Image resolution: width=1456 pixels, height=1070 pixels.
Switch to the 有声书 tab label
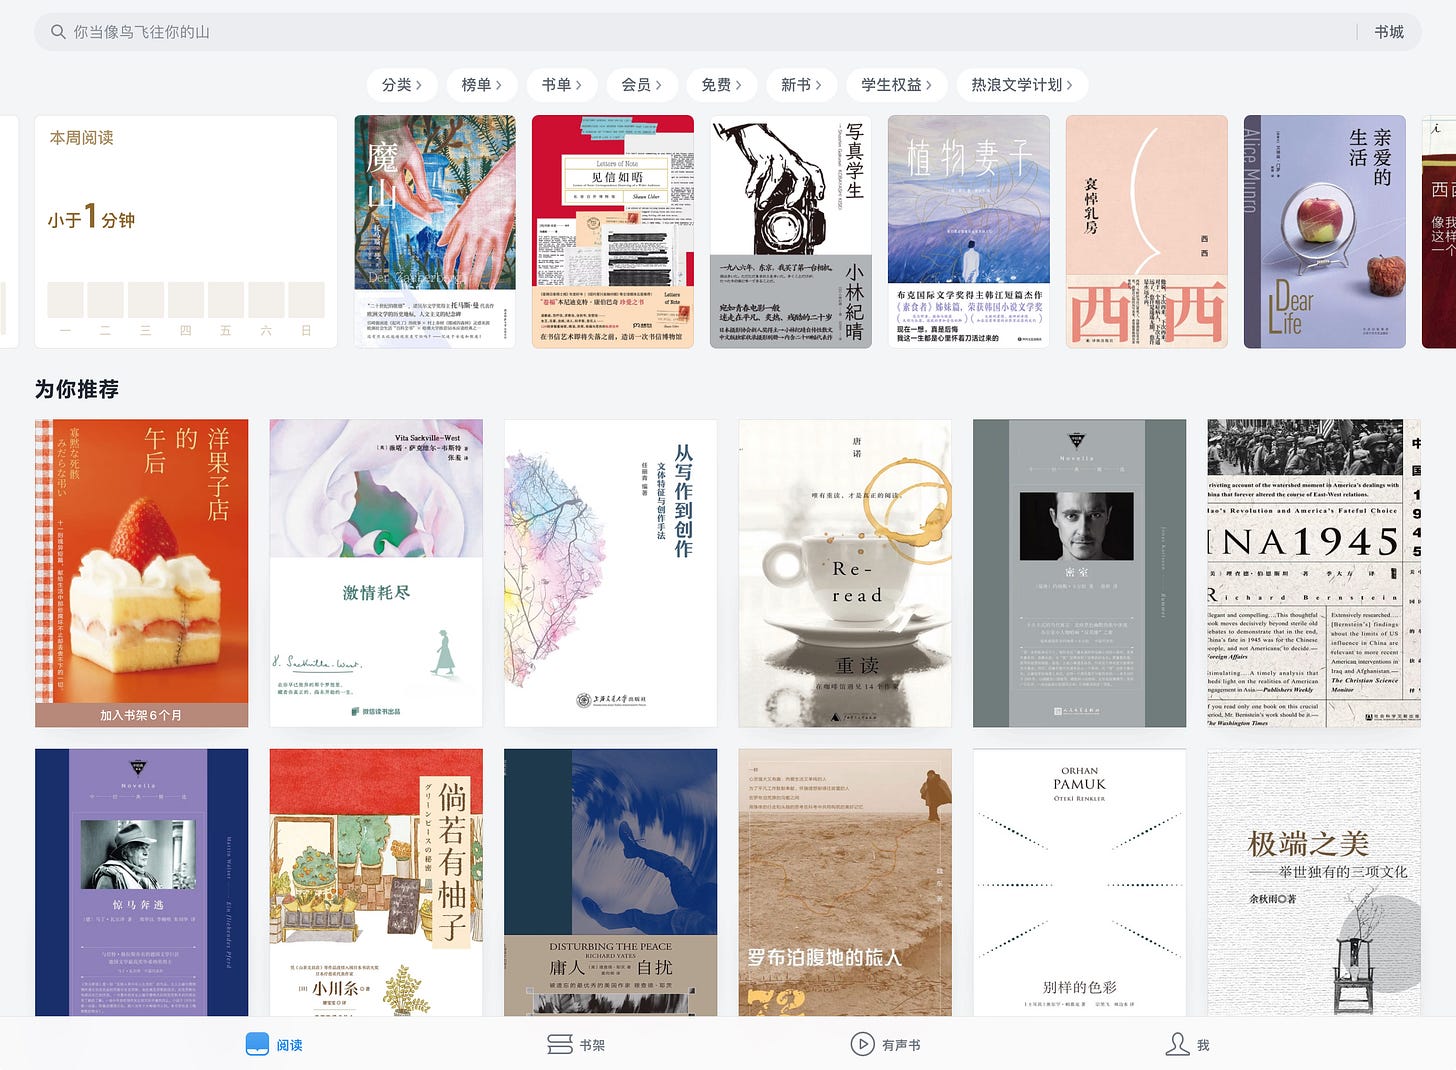901,1045
